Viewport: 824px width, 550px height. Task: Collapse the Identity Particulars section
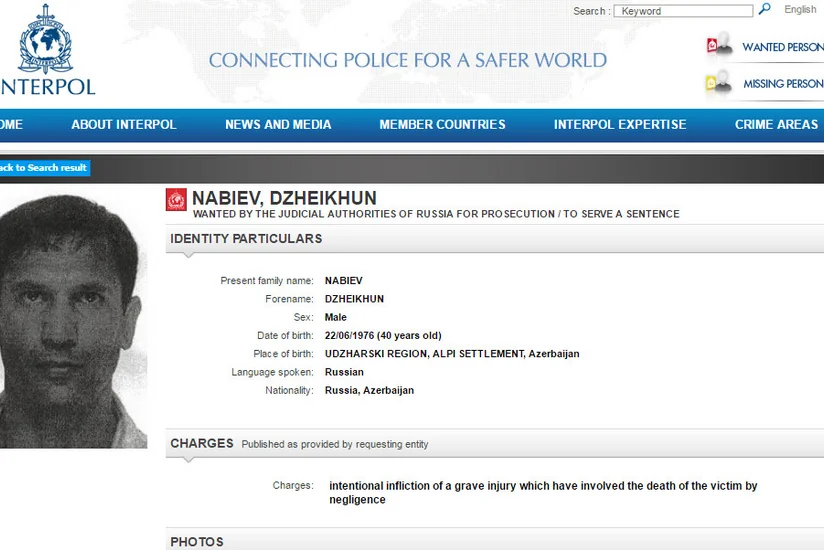246,239
